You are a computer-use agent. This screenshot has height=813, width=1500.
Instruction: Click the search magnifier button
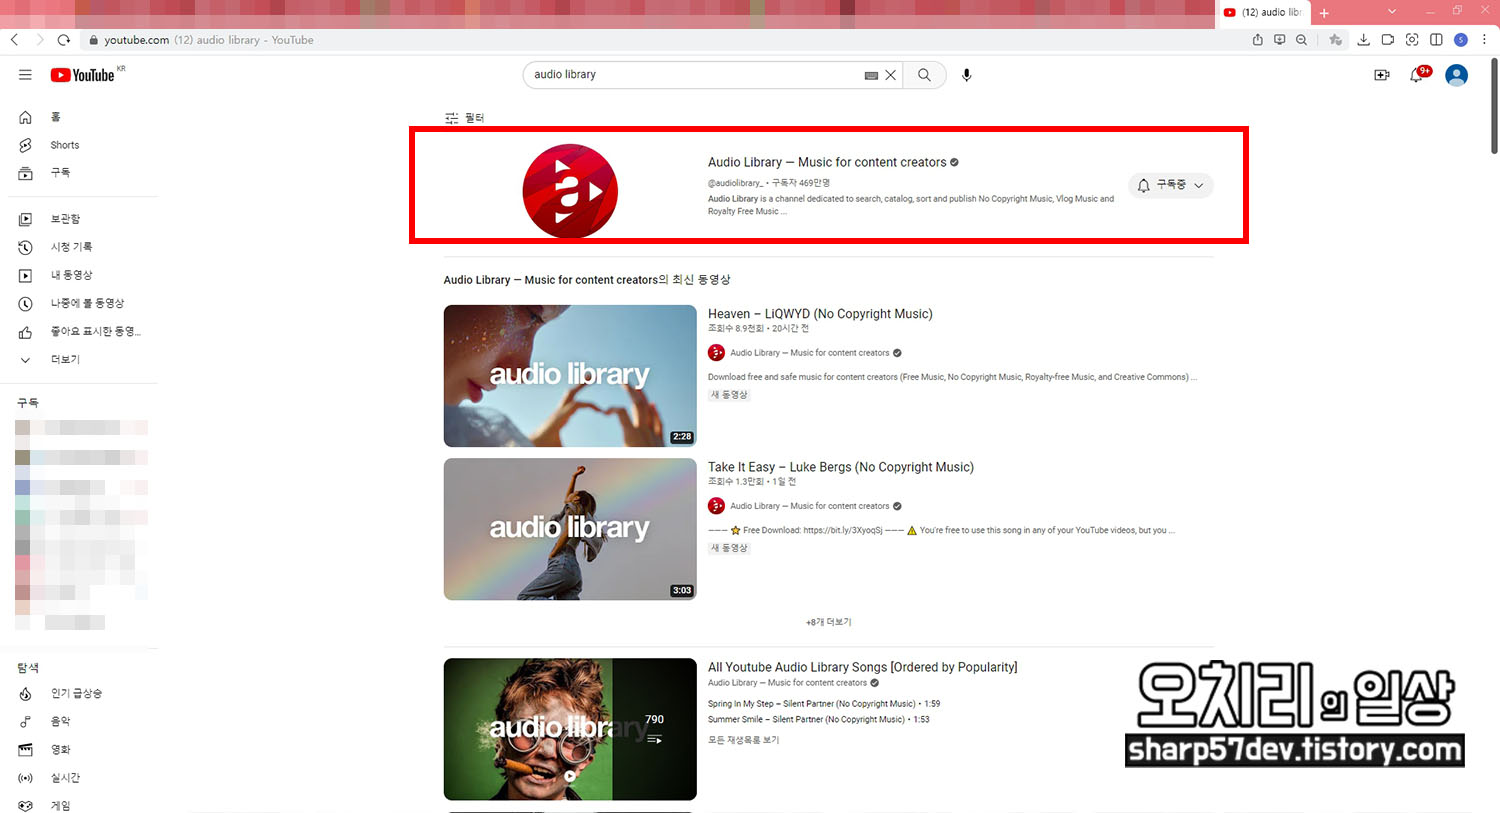924,75
